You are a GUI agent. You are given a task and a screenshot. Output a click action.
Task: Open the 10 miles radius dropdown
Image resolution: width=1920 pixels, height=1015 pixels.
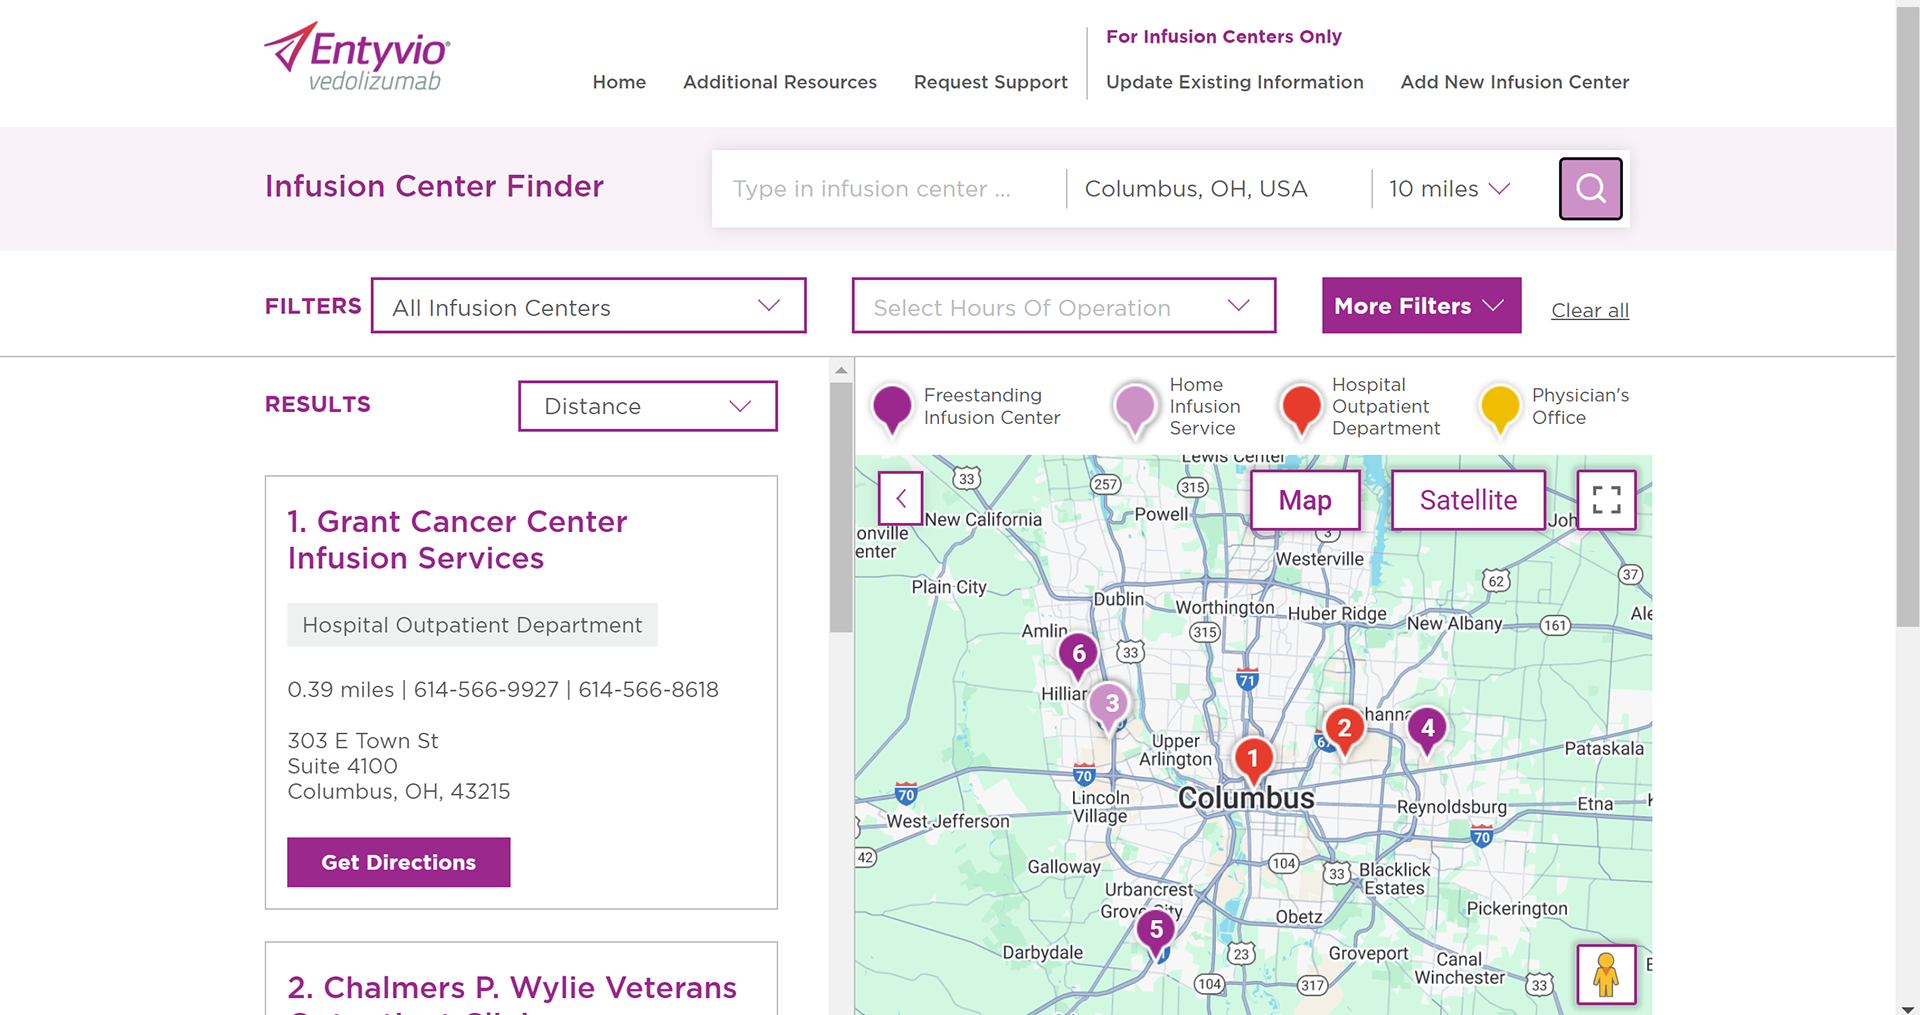1449,189
